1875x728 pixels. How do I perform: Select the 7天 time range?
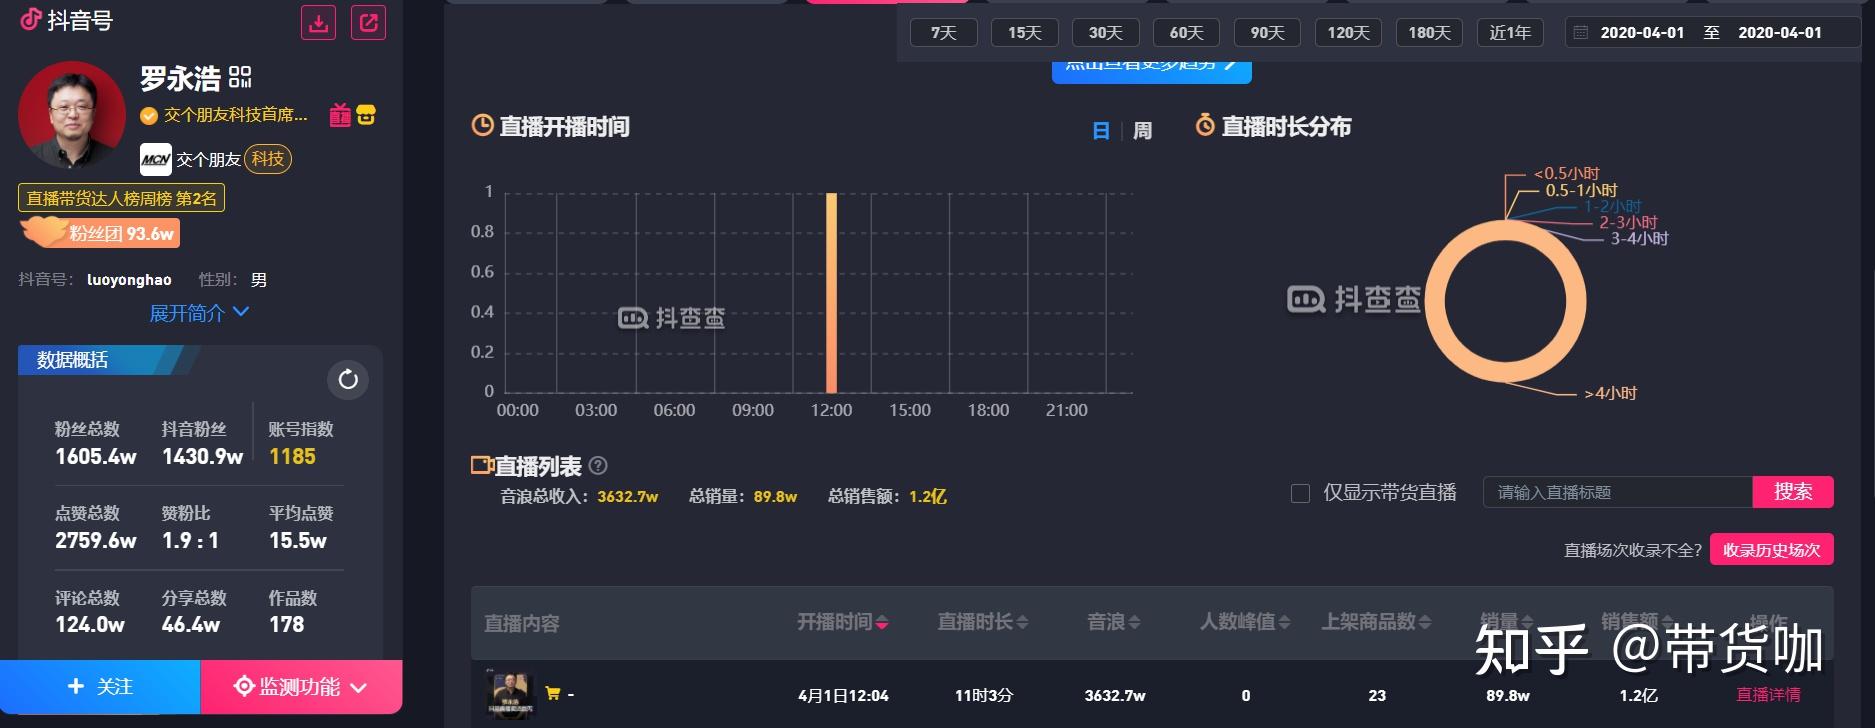tap(943, 33)
